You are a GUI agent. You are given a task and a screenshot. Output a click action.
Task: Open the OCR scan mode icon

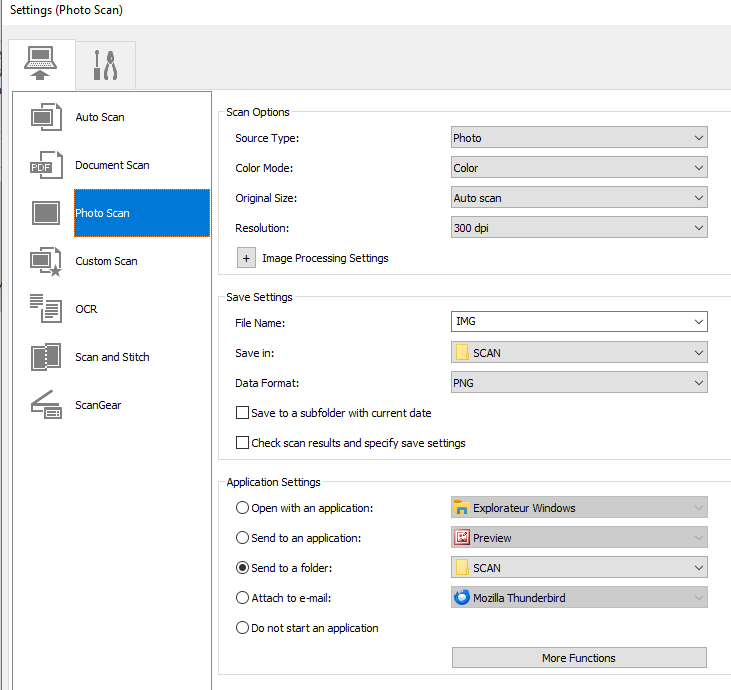point(46,309)
